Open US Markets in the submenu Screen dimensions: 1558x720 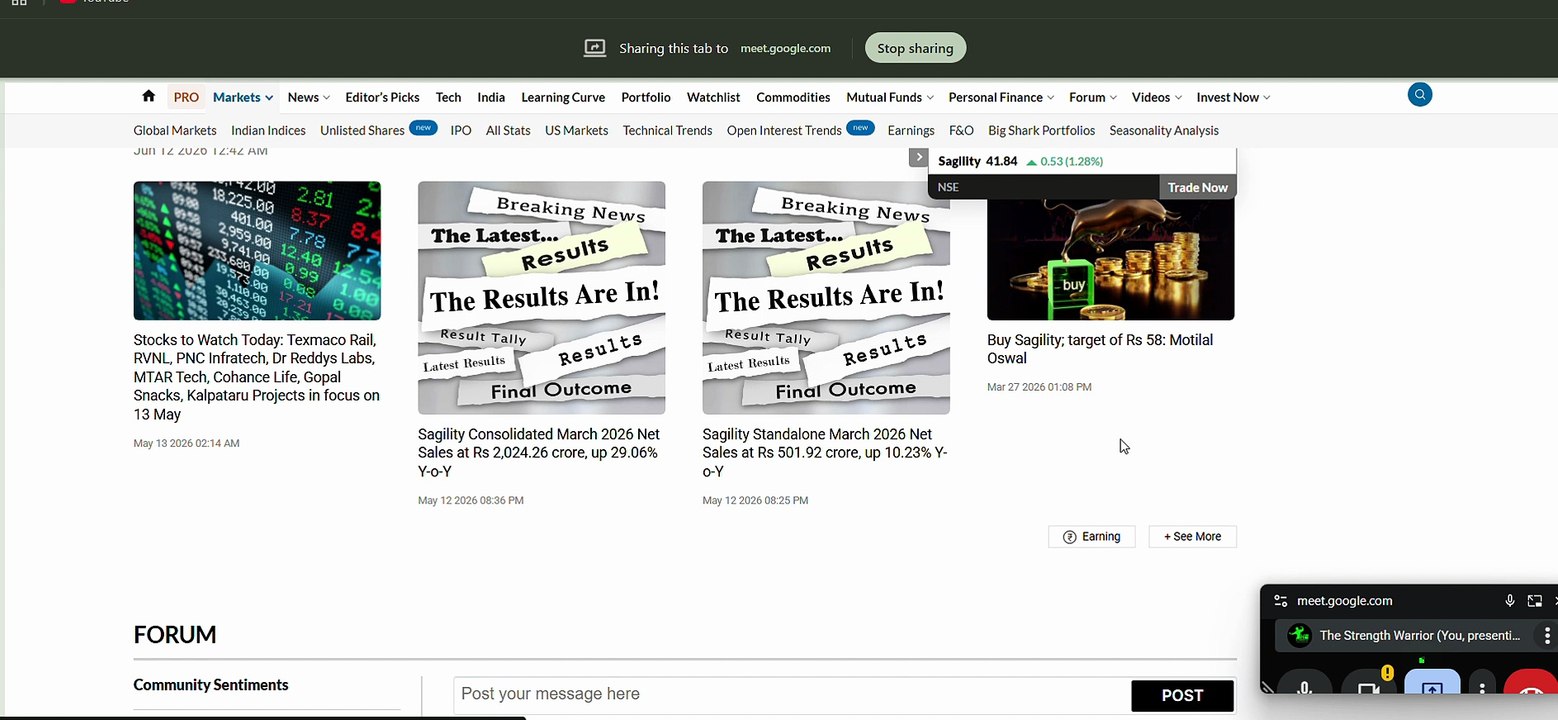tap(576, 130)
